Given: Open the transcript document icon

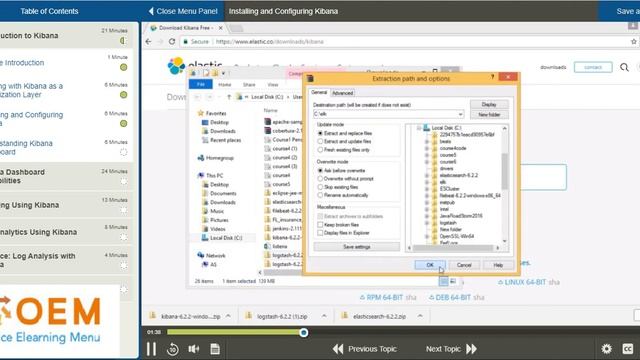Looking at the screenshot, I should coord(215,349).
